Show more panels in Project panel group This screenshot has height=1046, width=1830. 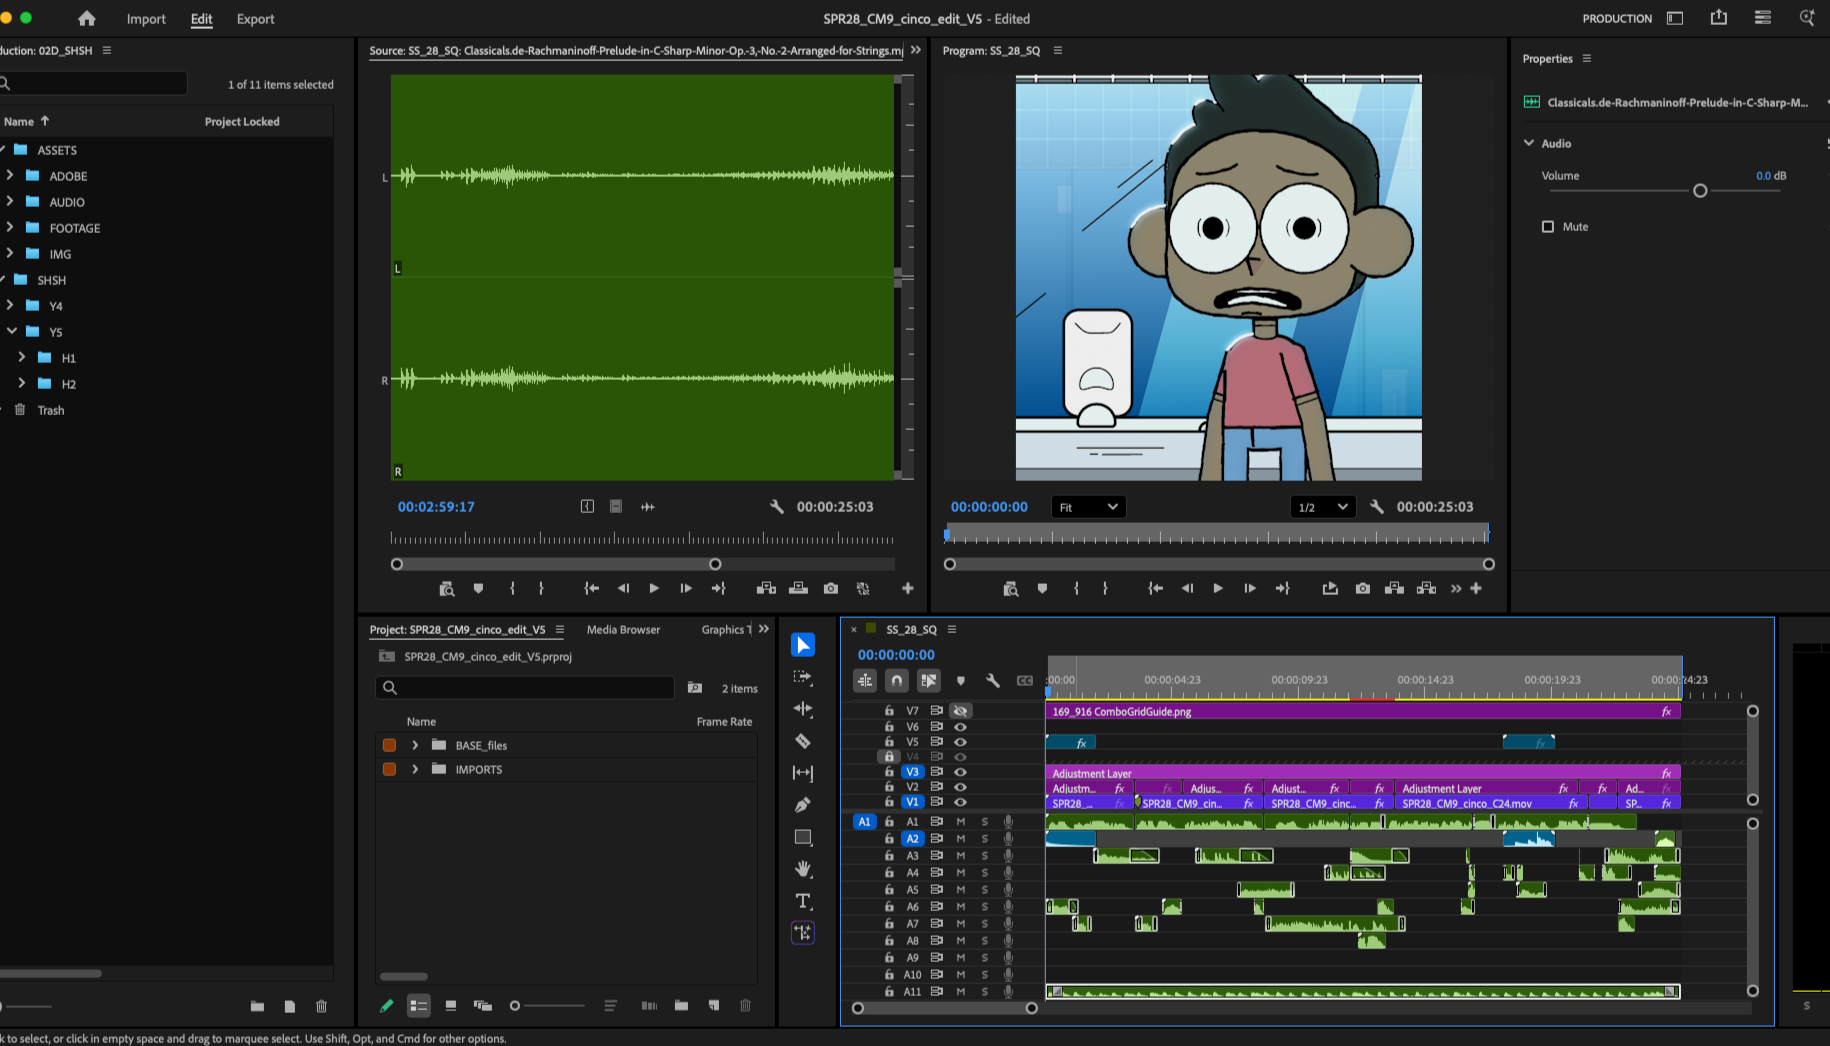[x=764, y=629]
